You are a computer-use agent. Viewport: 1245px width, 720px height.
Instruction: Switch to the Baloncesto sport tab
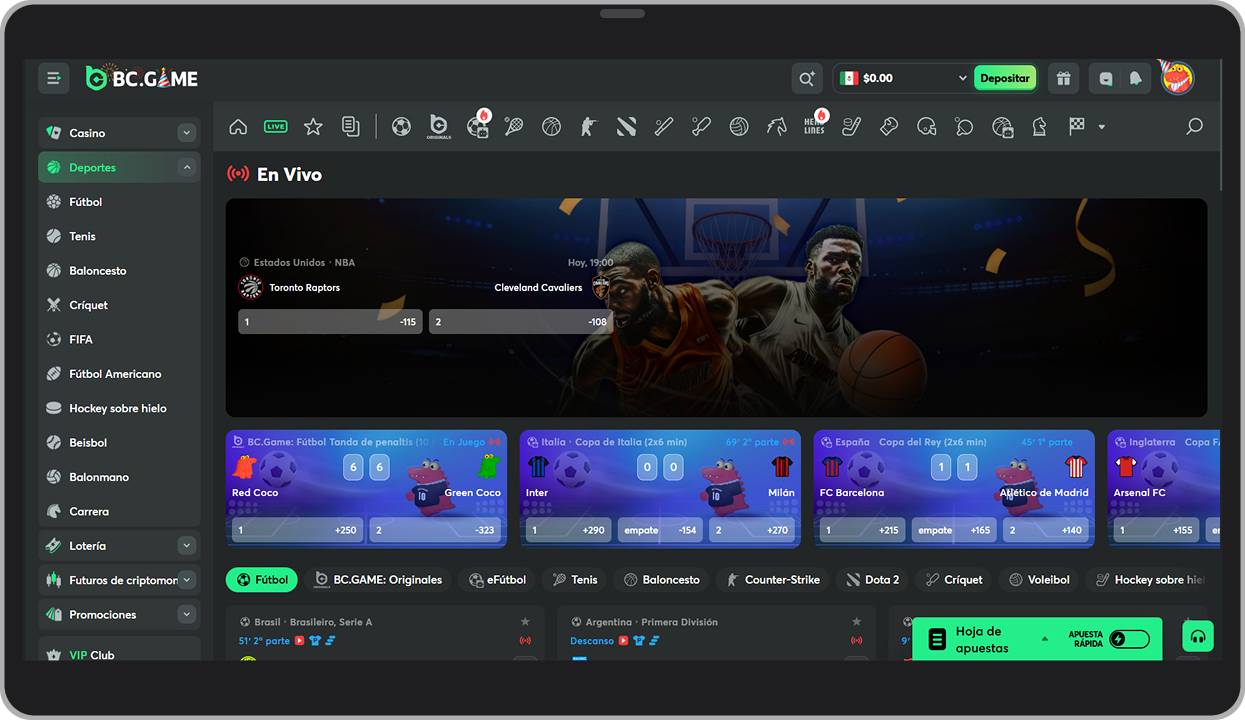coord(661,580)
